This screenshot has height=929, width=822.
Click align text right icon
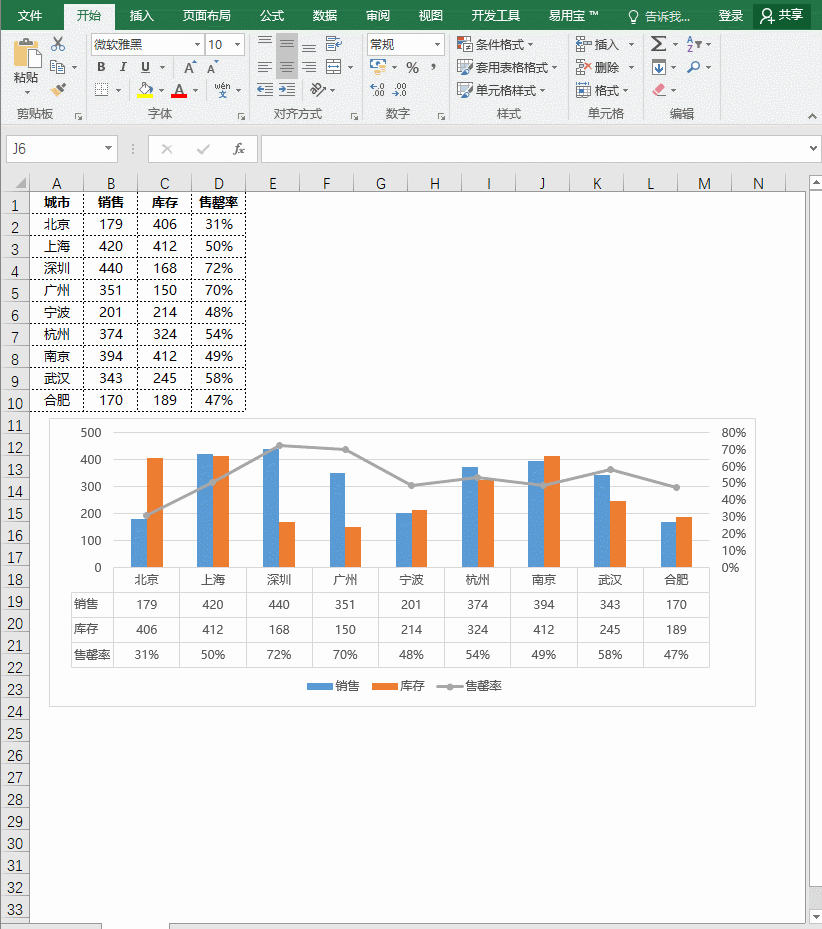tap(309, 67)
